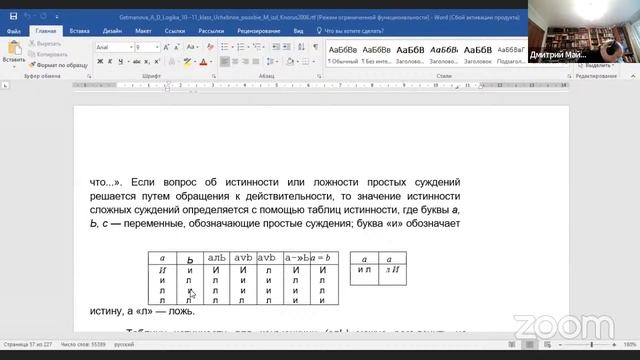The height and width of the screenshot is (360, 640).
Task: Open the Aa change case dropdown
Action: pos(192,47)
